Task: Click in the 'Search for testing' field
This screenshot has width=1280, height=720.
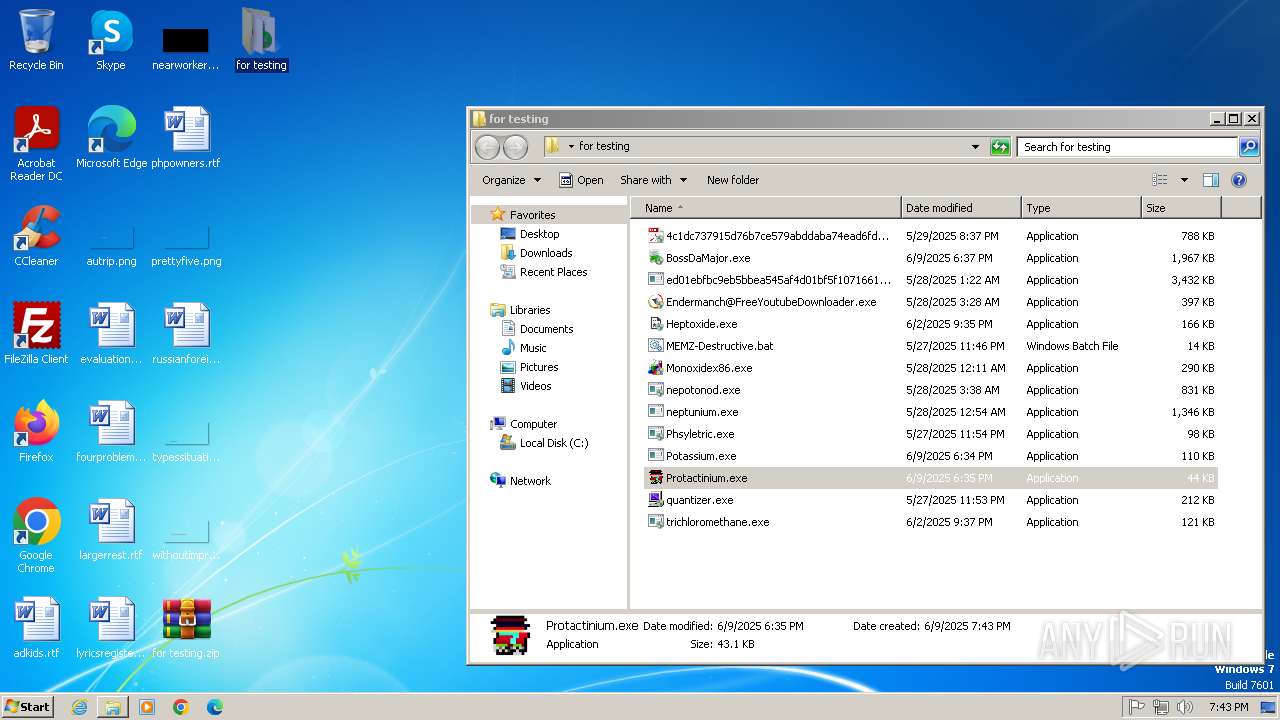Action: point(1128,147)
